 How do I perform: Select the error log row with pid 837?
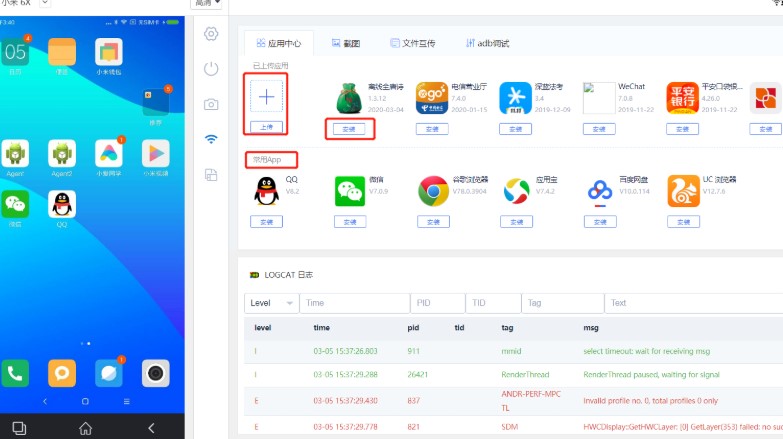tap(513, 401)
